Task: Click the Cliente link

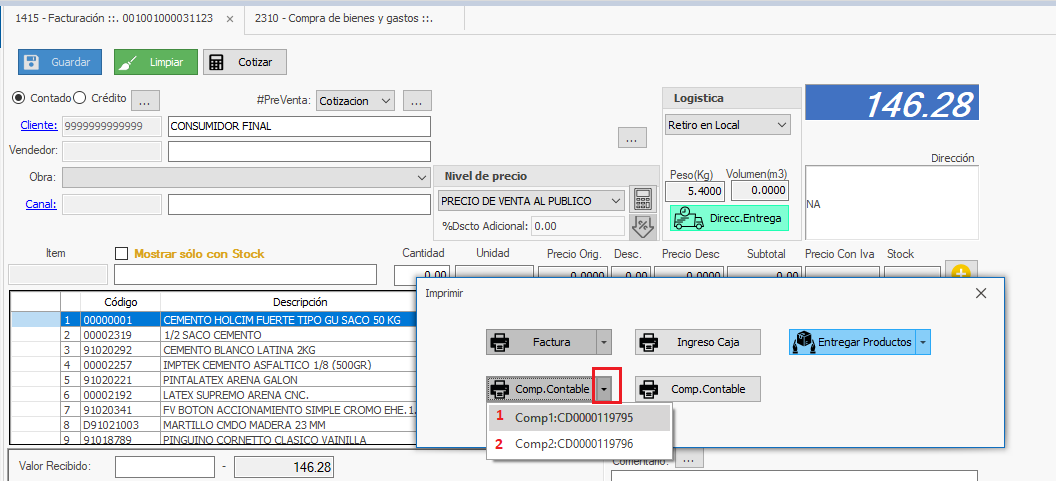Action: pyautogui.click(x=39, y=126)
